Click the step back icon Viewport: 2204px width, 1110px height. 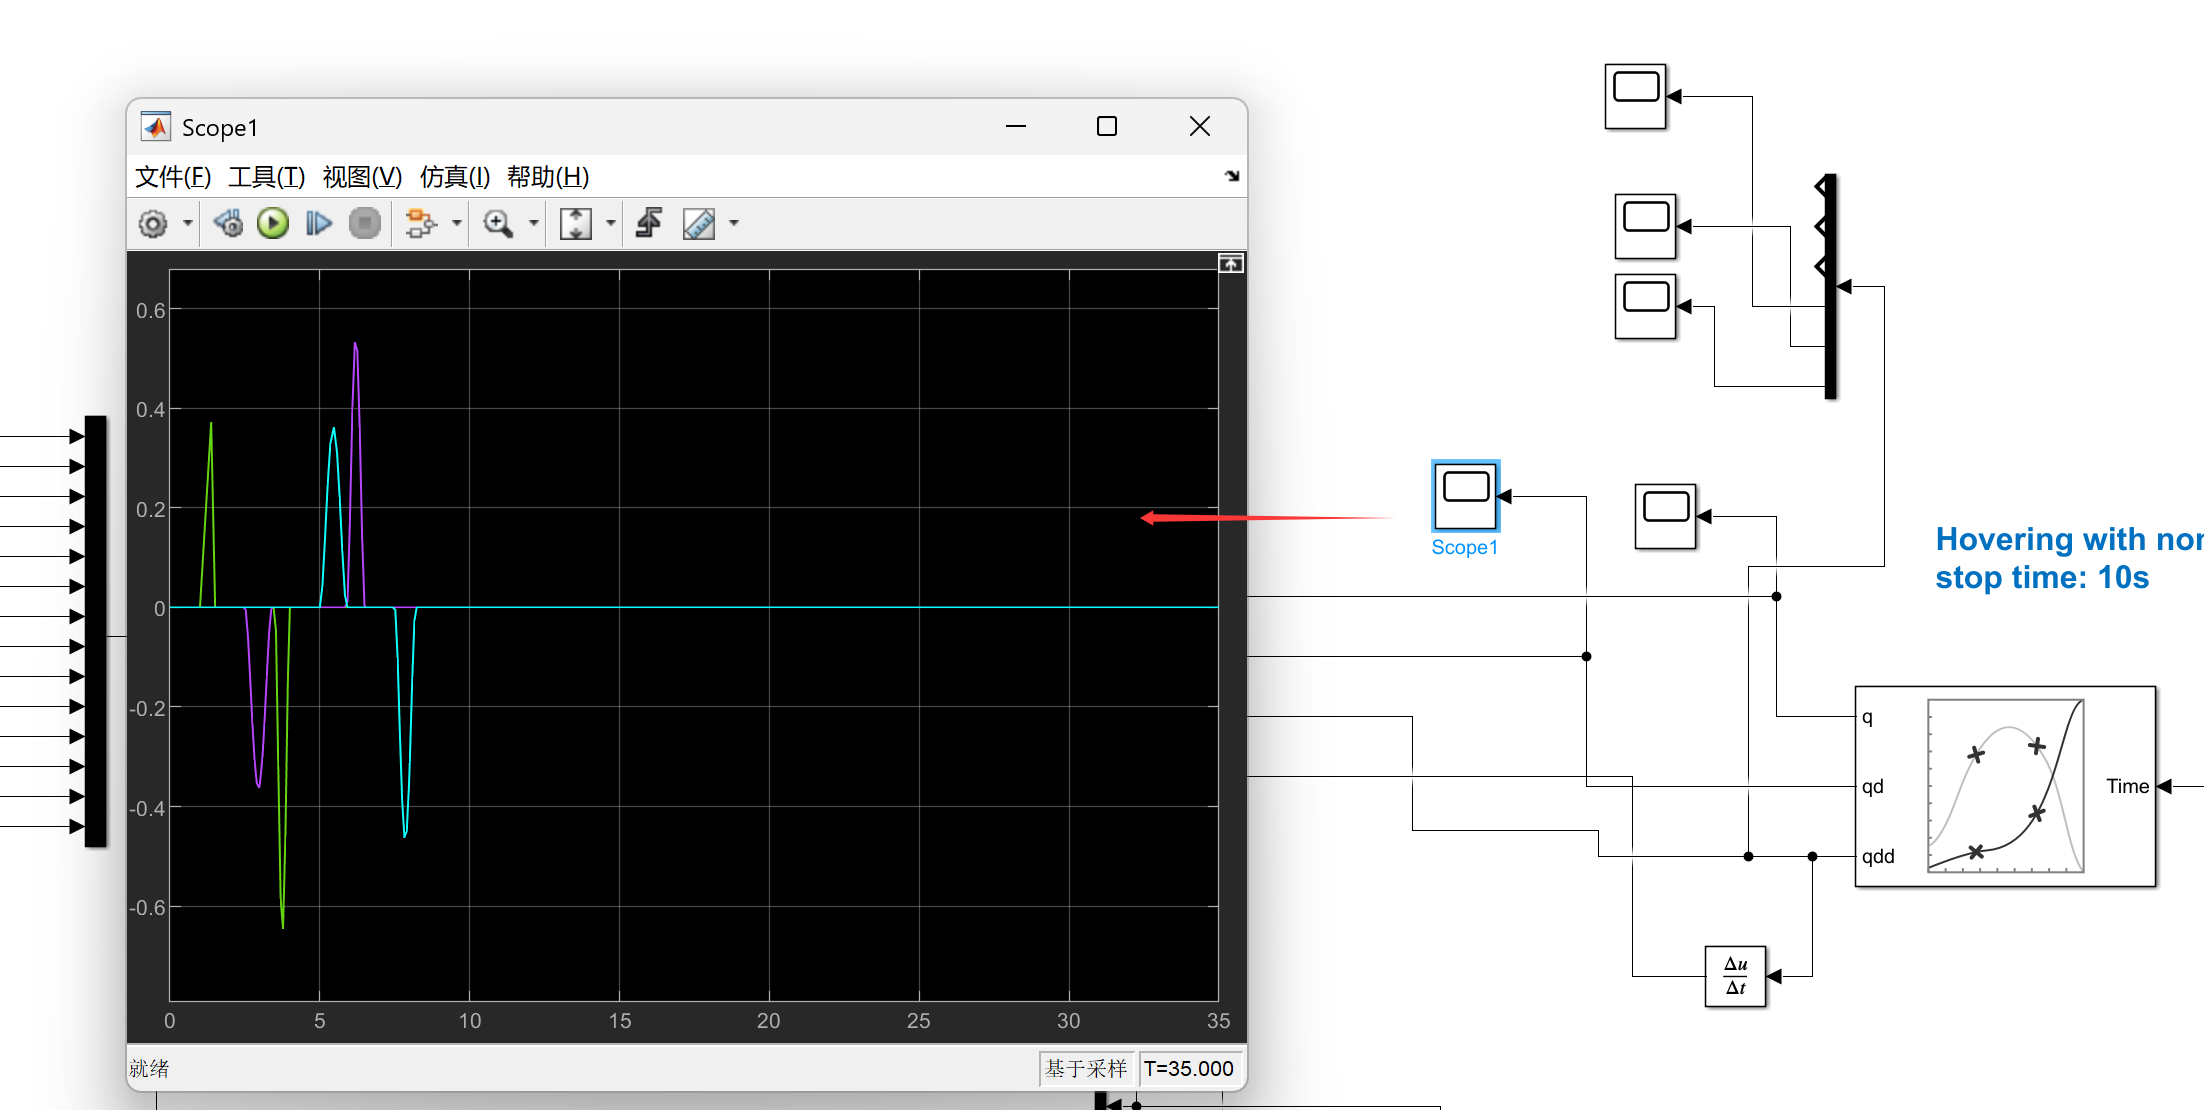[x=228, y=223]
